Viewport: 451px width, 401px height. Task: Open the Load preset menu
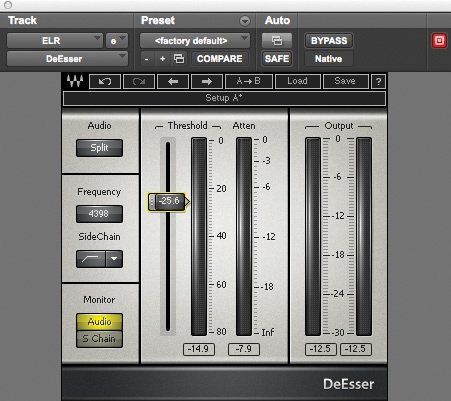297,81
